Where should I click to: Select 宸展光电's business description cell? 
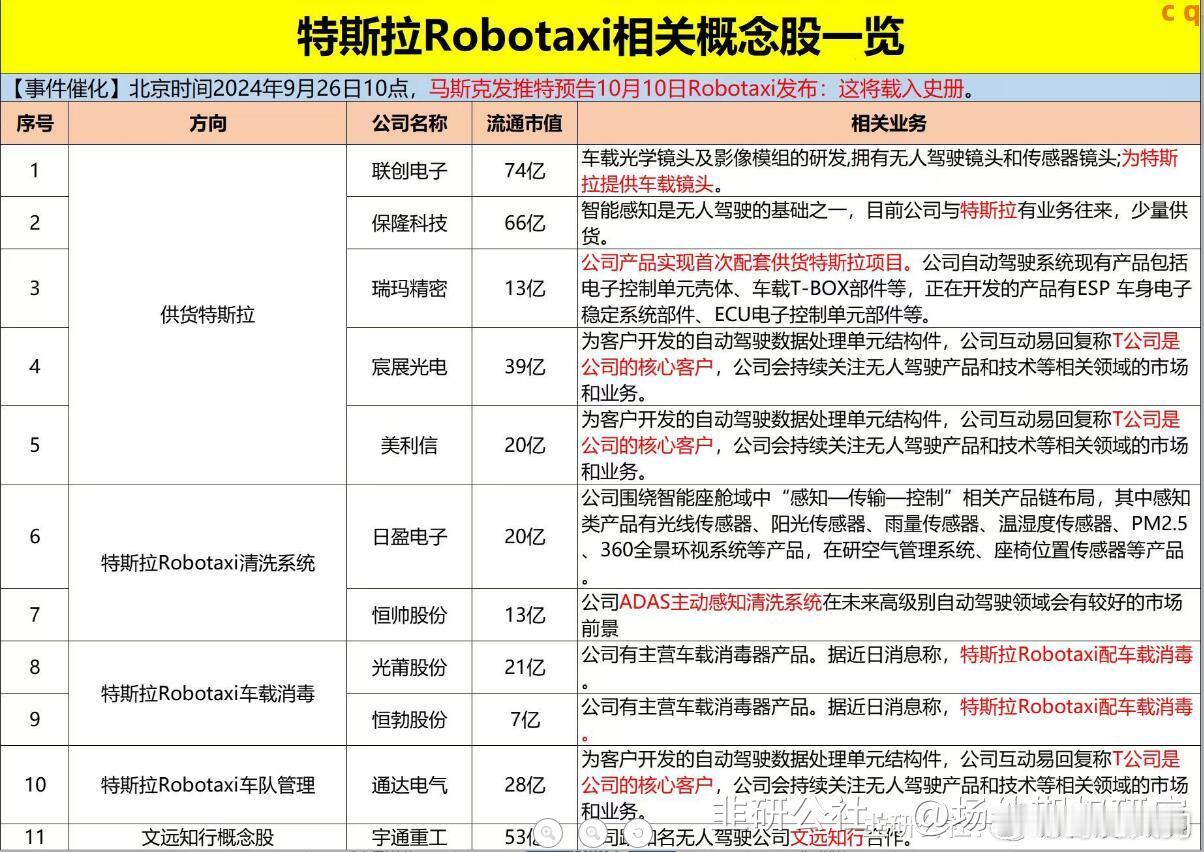pos(889,366)
